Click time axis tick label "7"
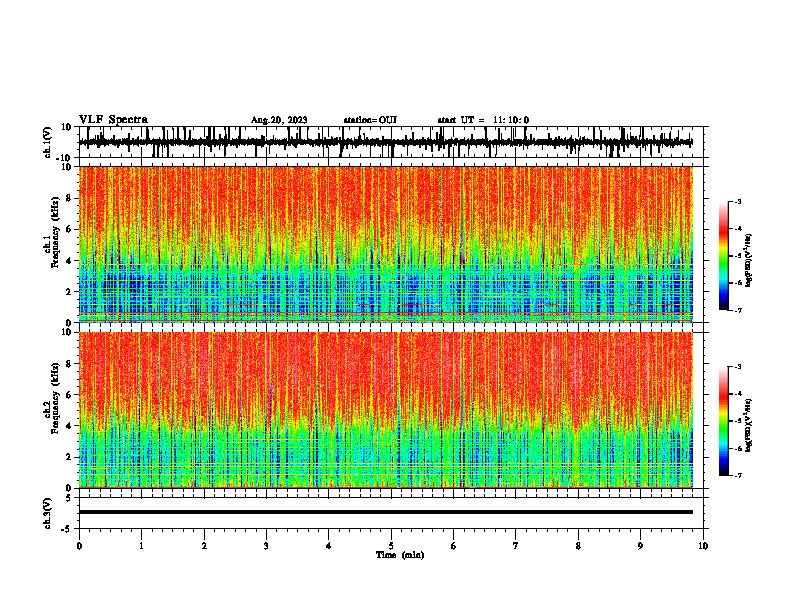792x612 pixels. click(516, 546)
